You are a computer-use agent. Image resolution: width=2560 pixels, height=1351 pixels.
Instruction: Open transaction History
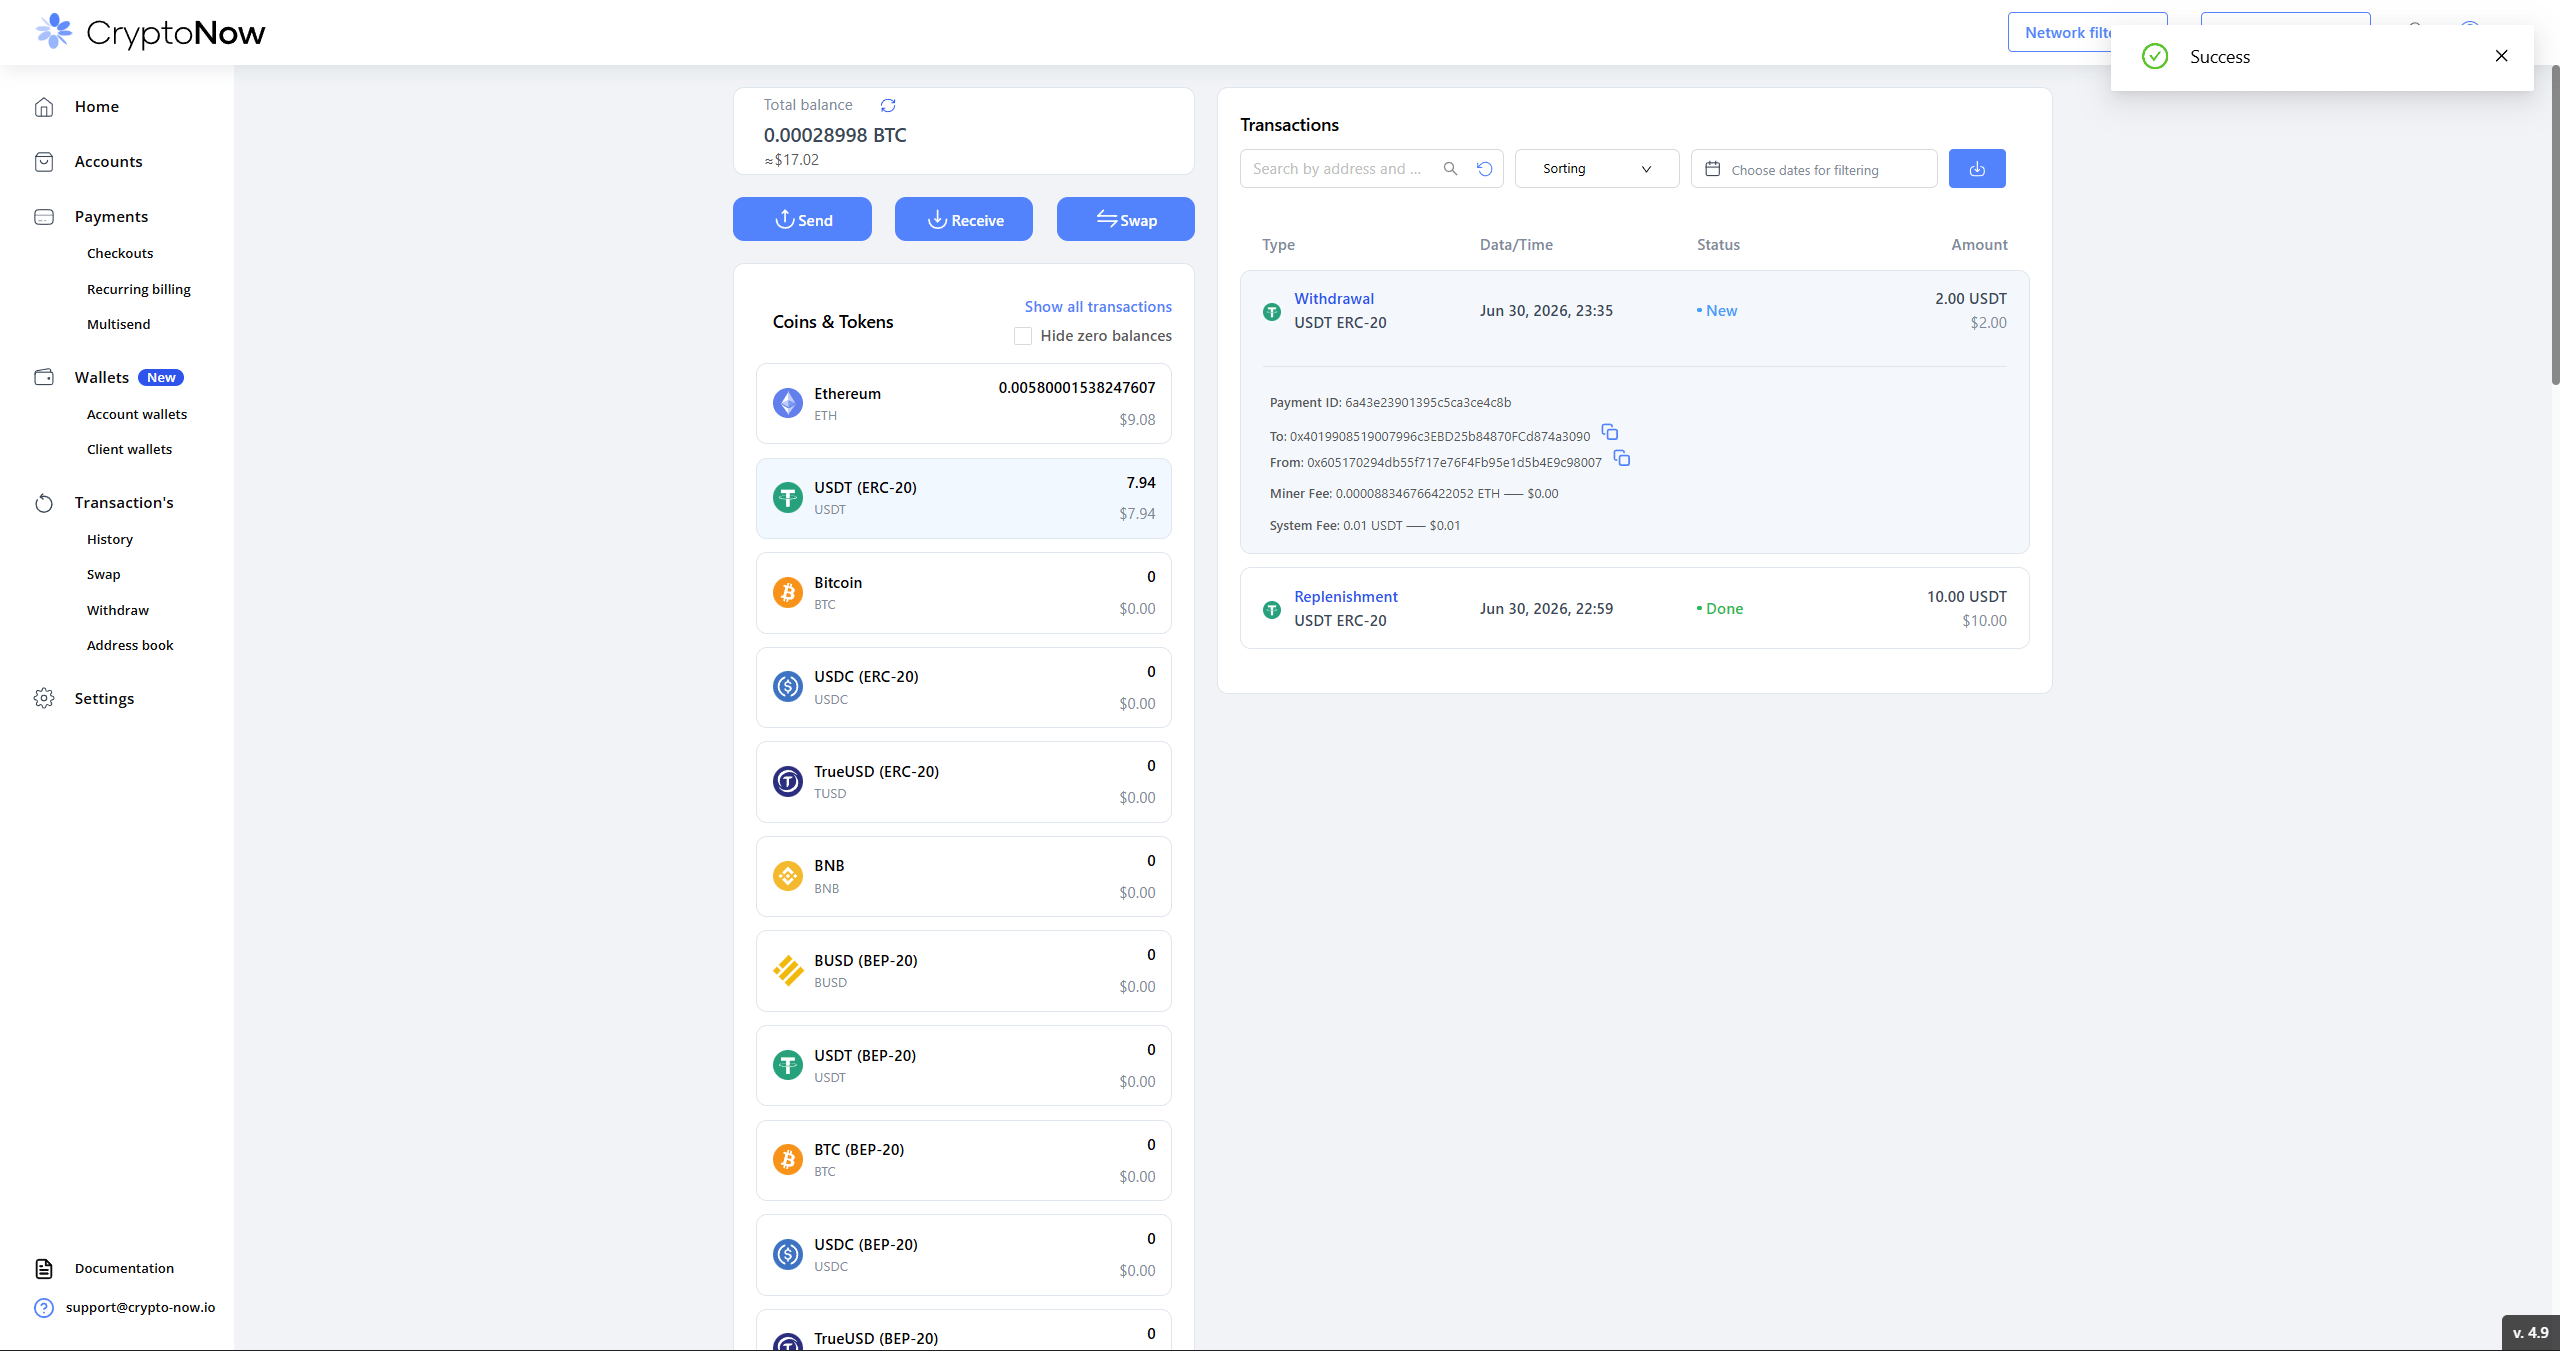(110, 539)
